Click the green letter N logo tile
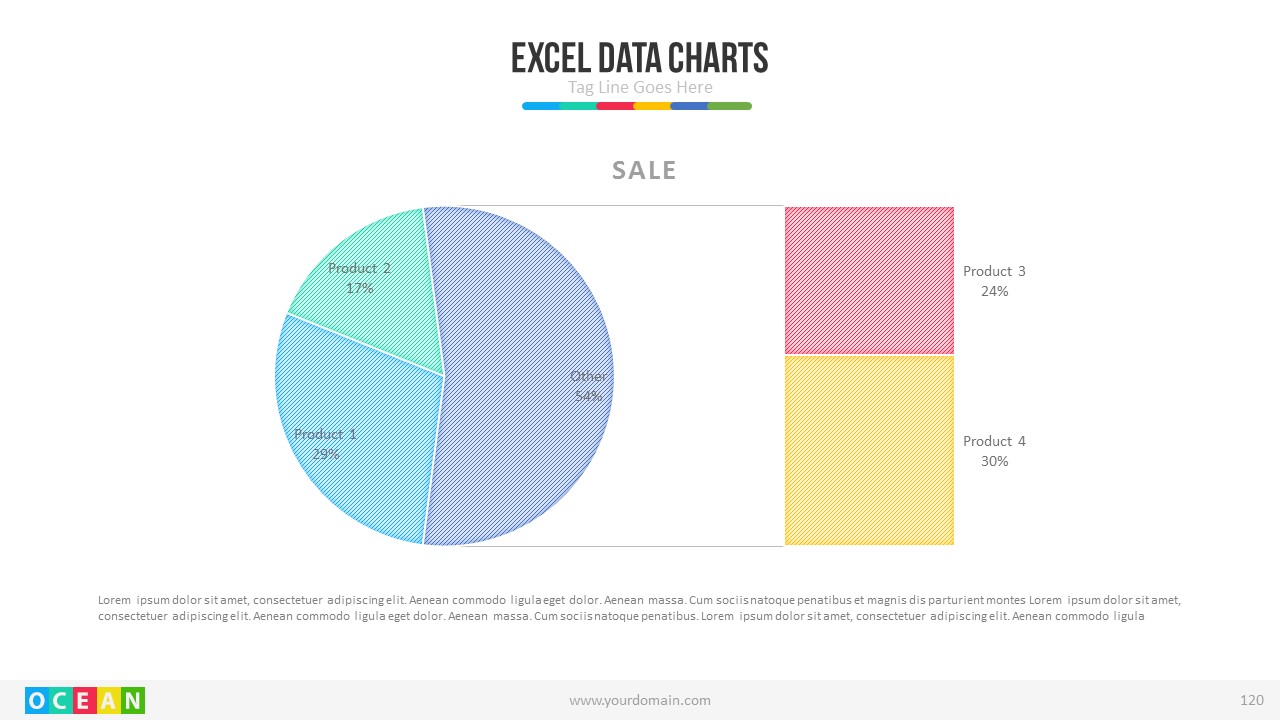Screen dimensions: 1280x720 pyautogui.click(x=133, y=700)
